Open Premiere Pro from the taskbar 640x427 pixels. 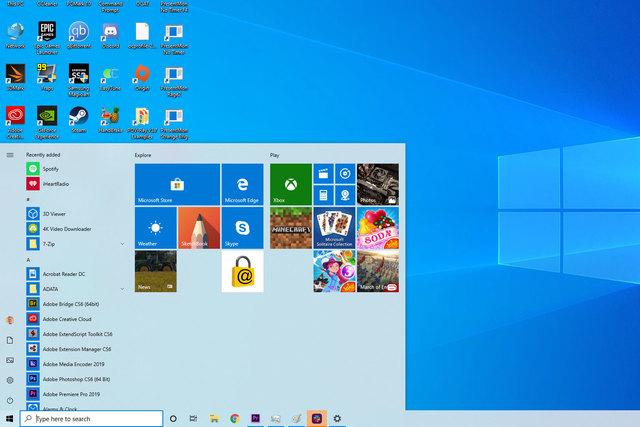(x=255, y=418)
